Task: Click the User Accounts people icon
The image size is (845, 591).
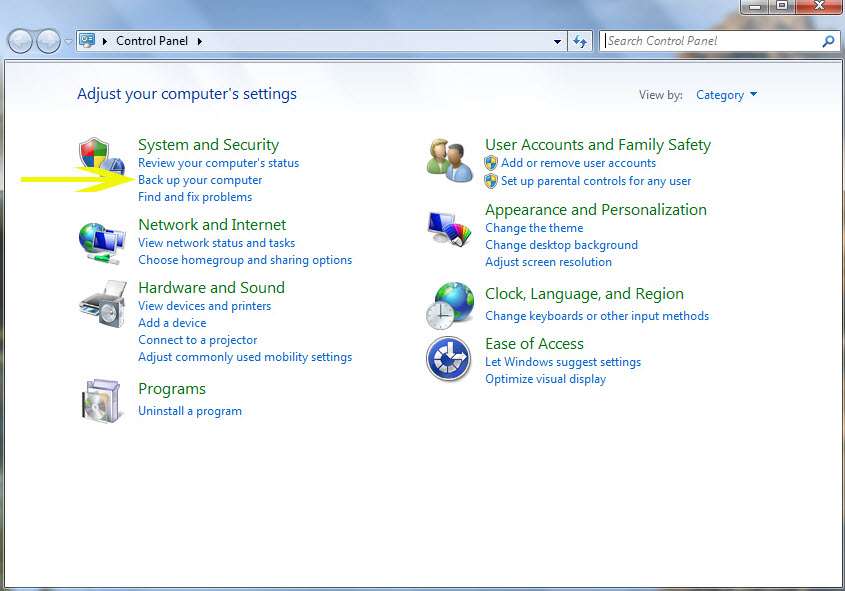Action: coord(449,160)
